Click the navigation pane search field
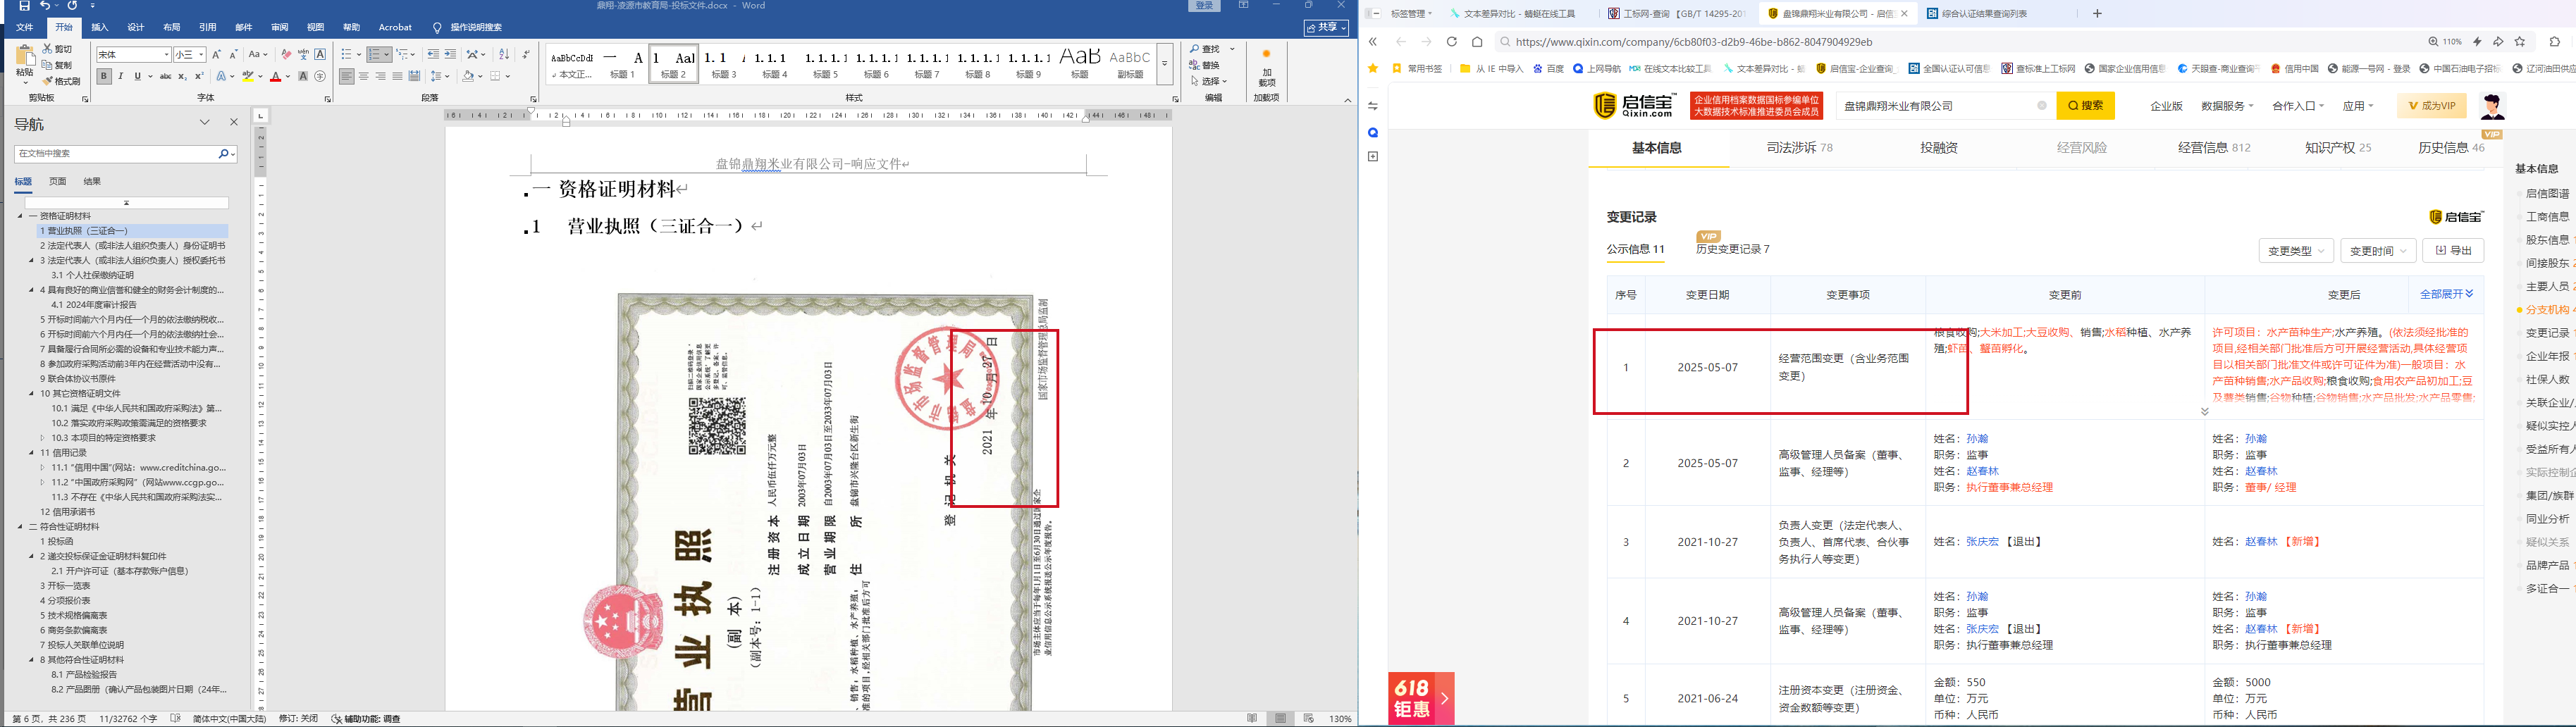 pyautogui.click(x=116, y=154)
